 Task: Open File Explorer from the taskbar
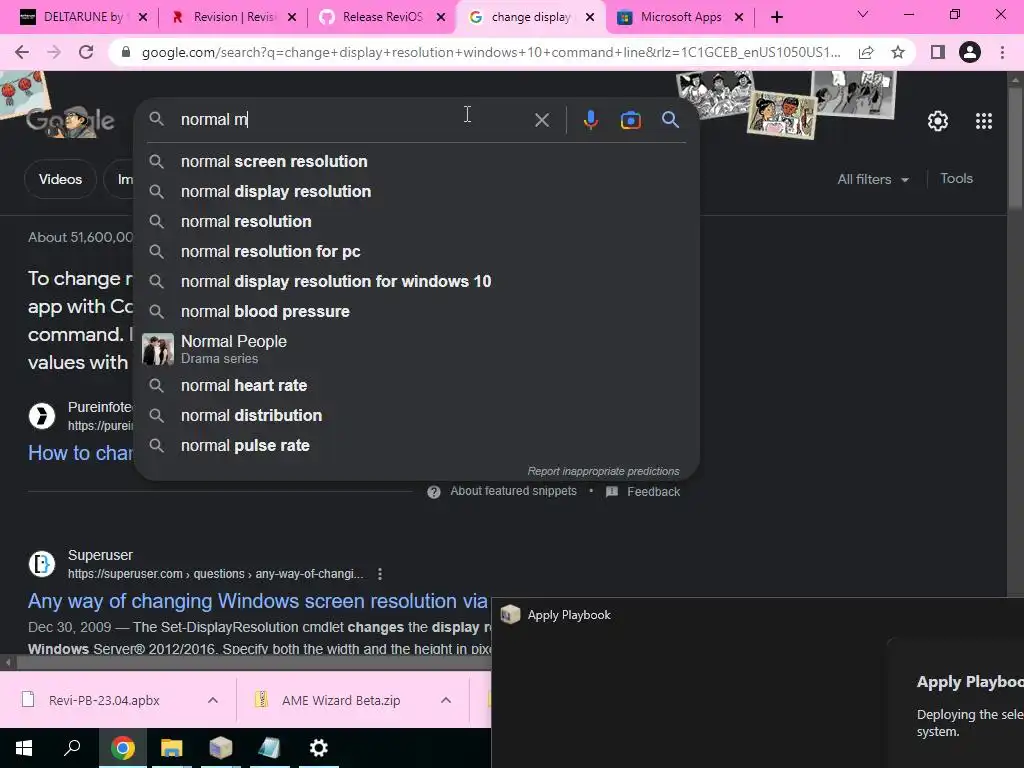point(172,748)
